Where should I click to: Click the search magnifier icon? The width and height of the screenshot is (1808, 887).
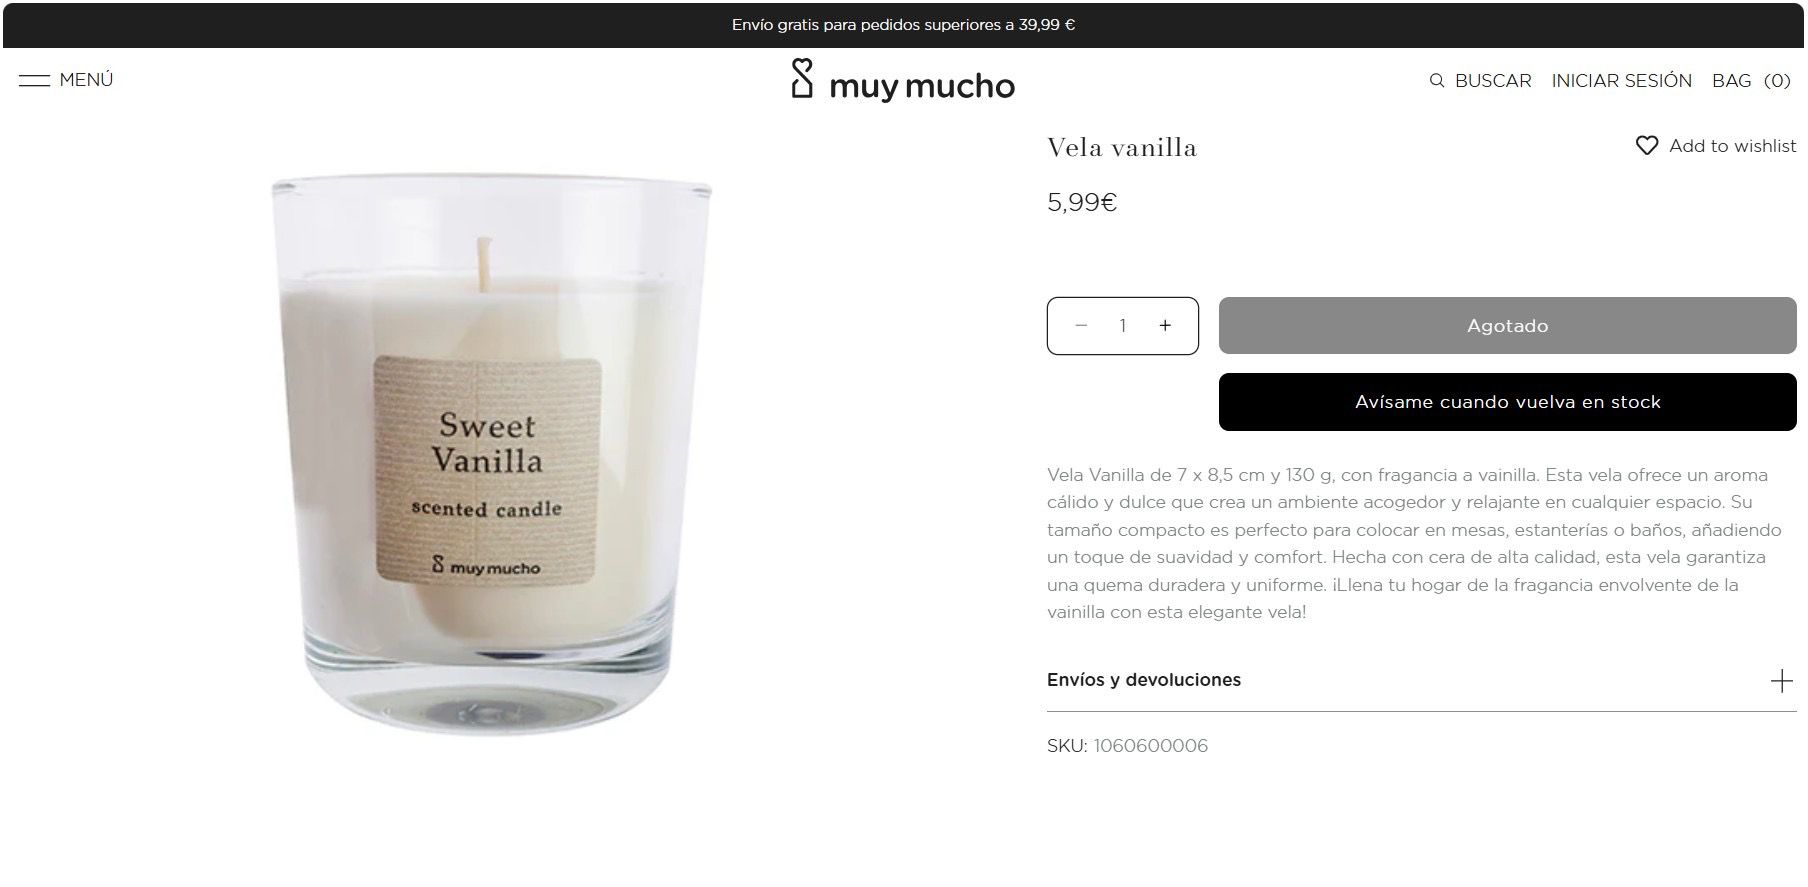(1437, 81)
